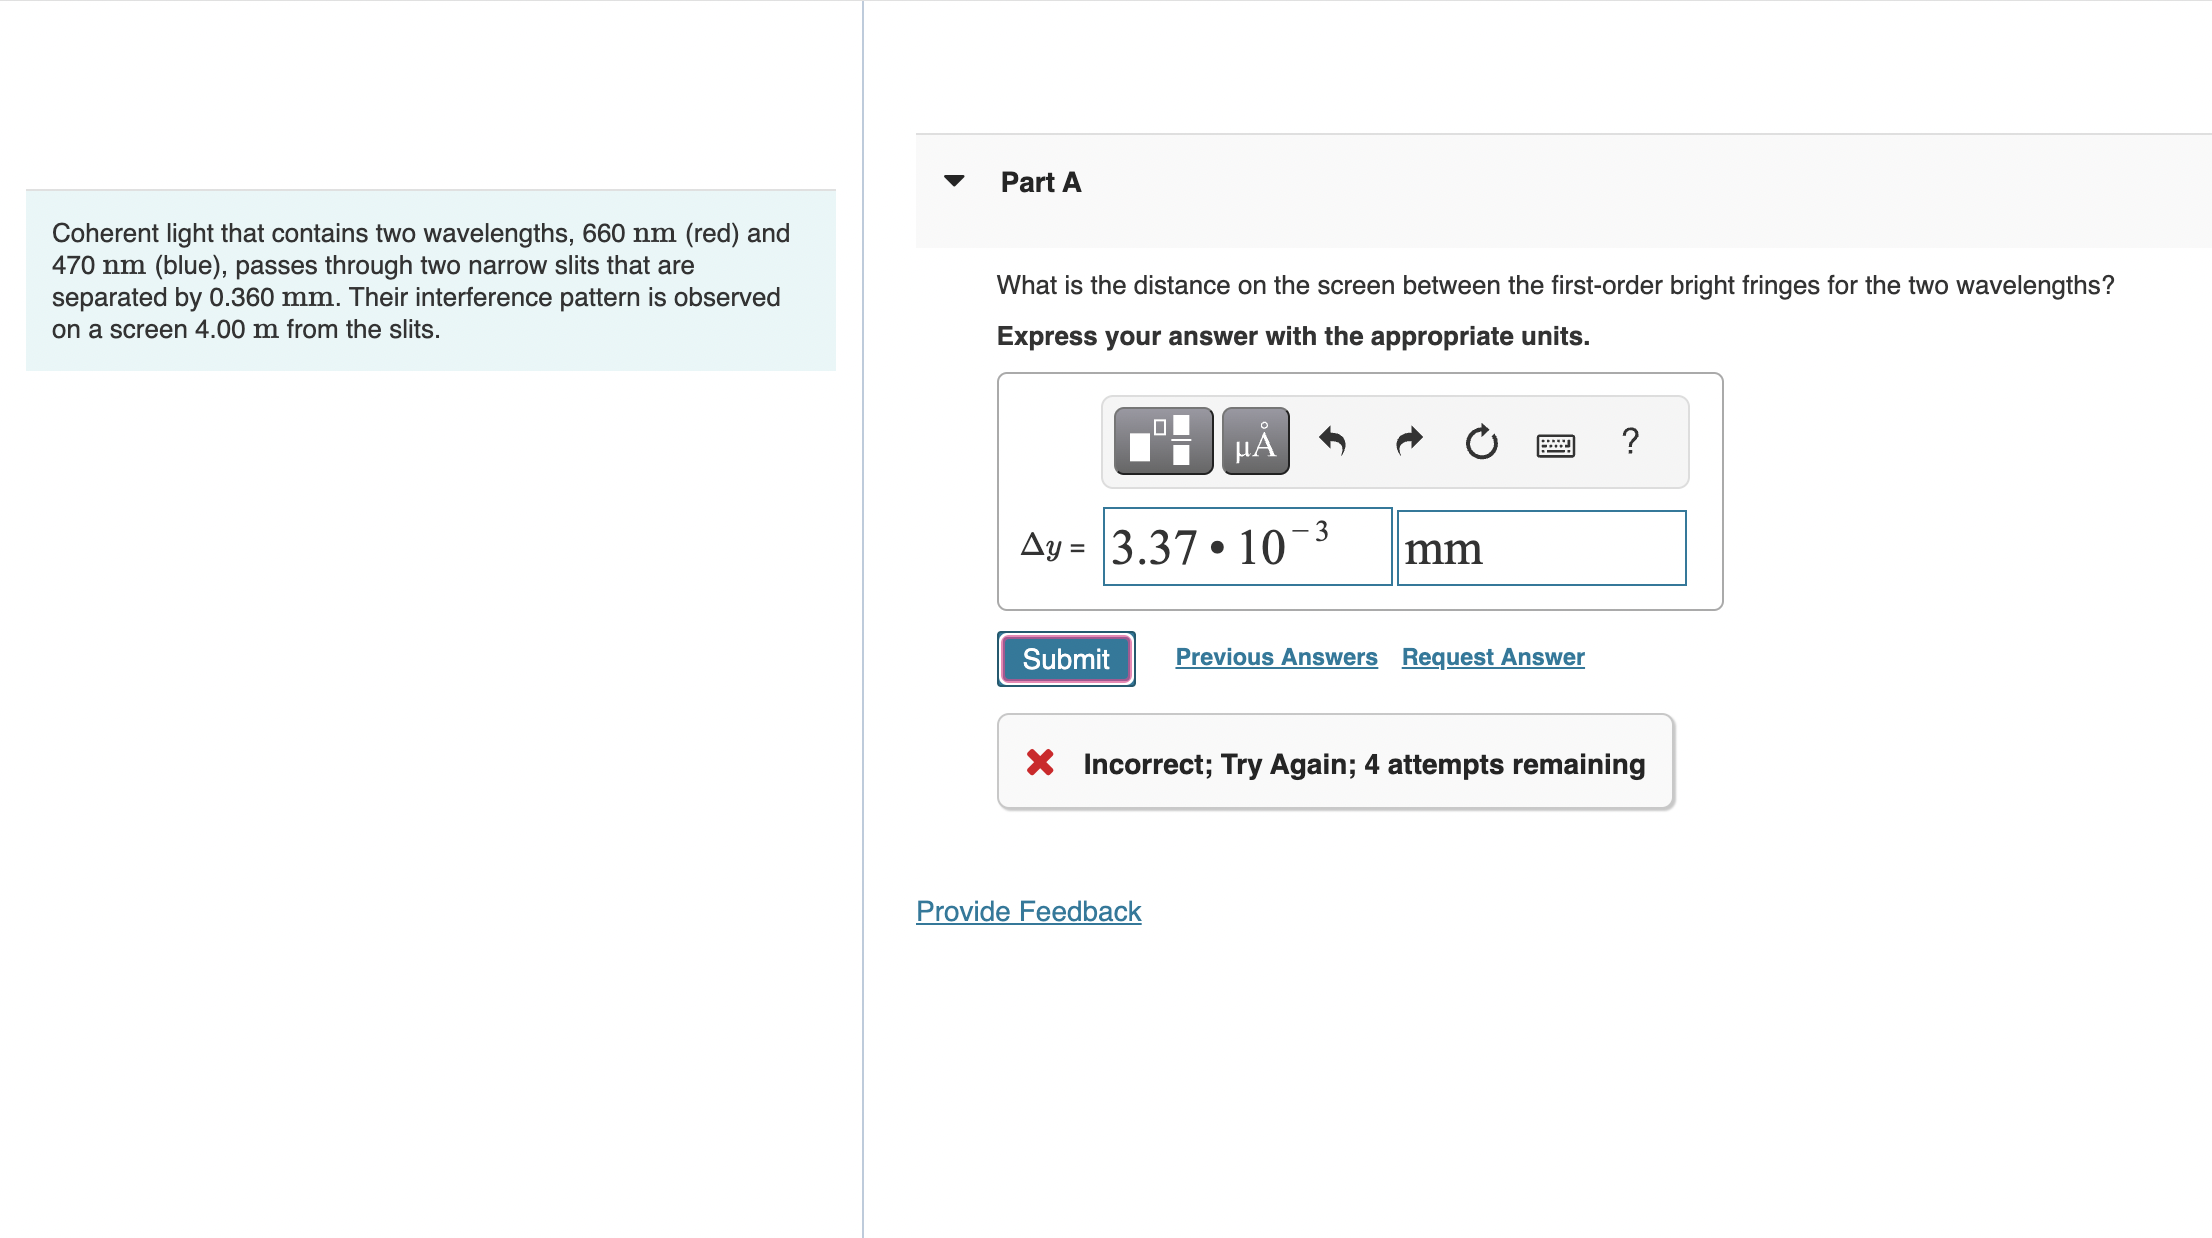Click the reset circular arrow icon
Viewport: 2212px width, 1238px height.
tap(1481, 441)
